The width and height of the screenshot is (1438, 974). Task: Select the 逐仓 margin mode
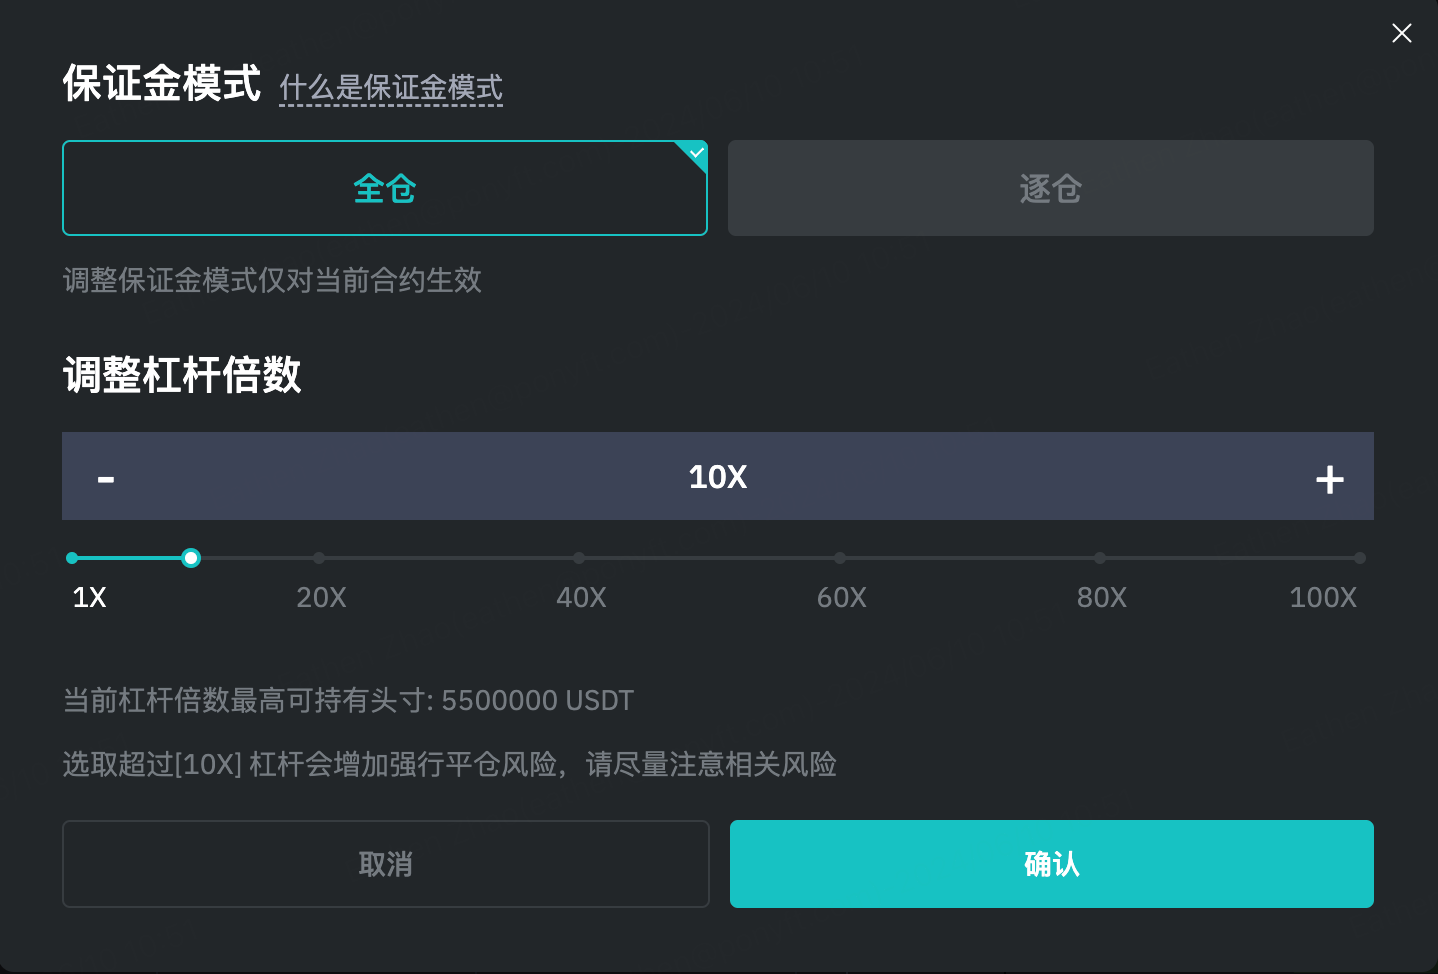point(1050,188)
